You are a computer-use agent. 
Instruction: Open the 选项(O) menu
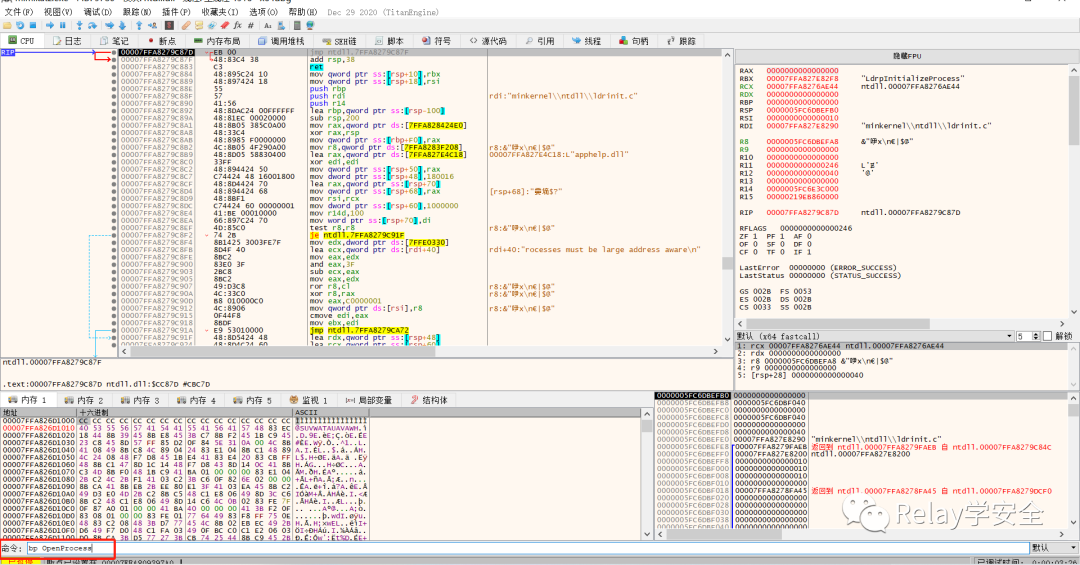click(263, 12)
